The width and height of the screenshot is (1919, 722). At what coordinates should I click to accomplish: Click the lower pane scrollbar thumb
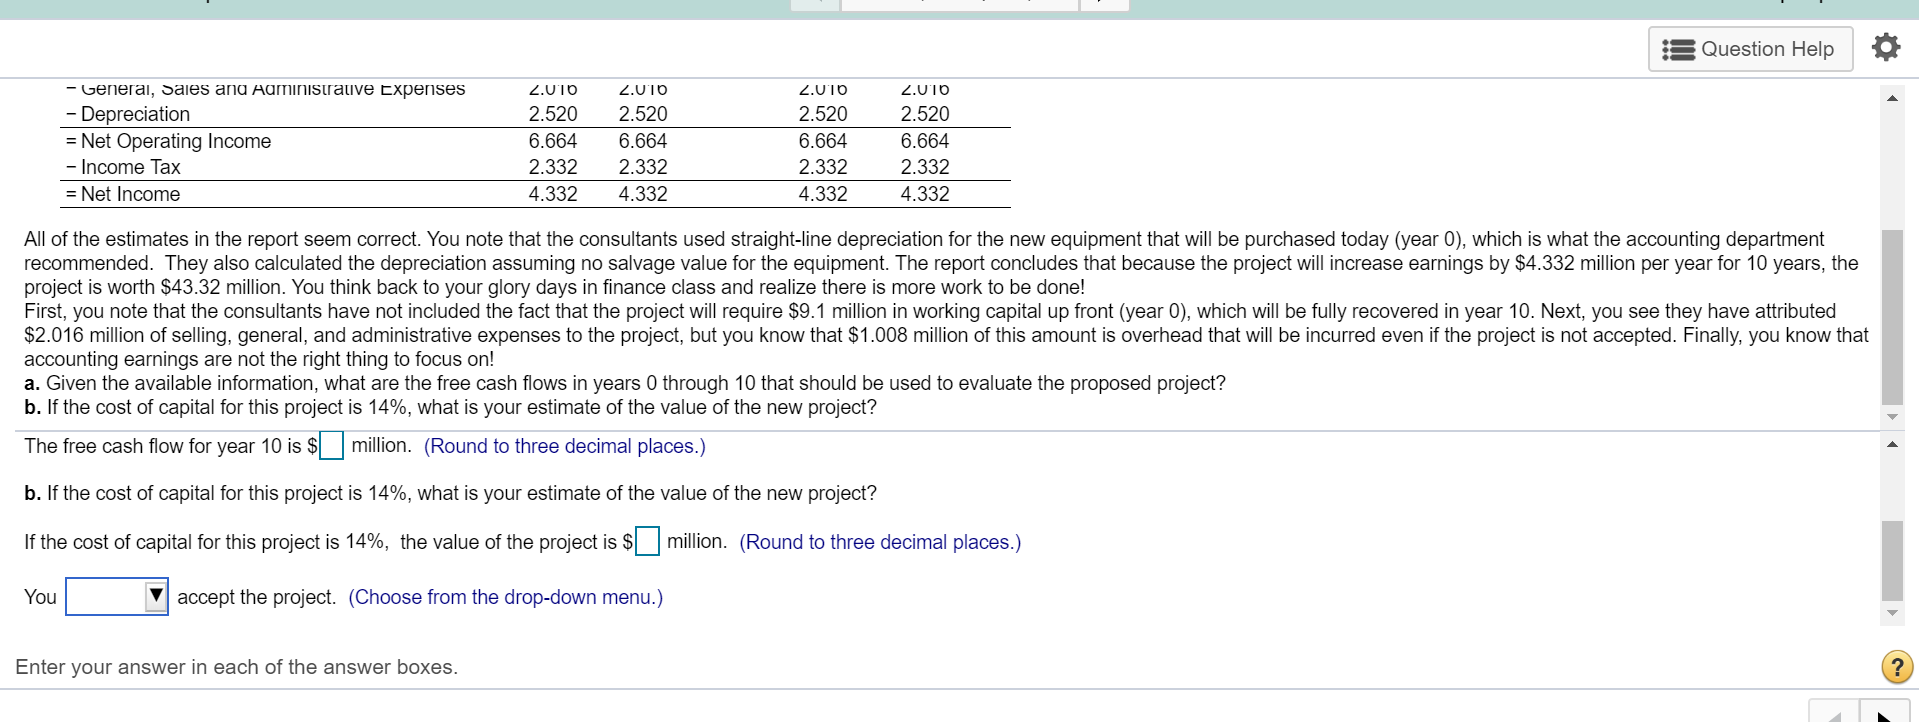tap(1892, 560)
